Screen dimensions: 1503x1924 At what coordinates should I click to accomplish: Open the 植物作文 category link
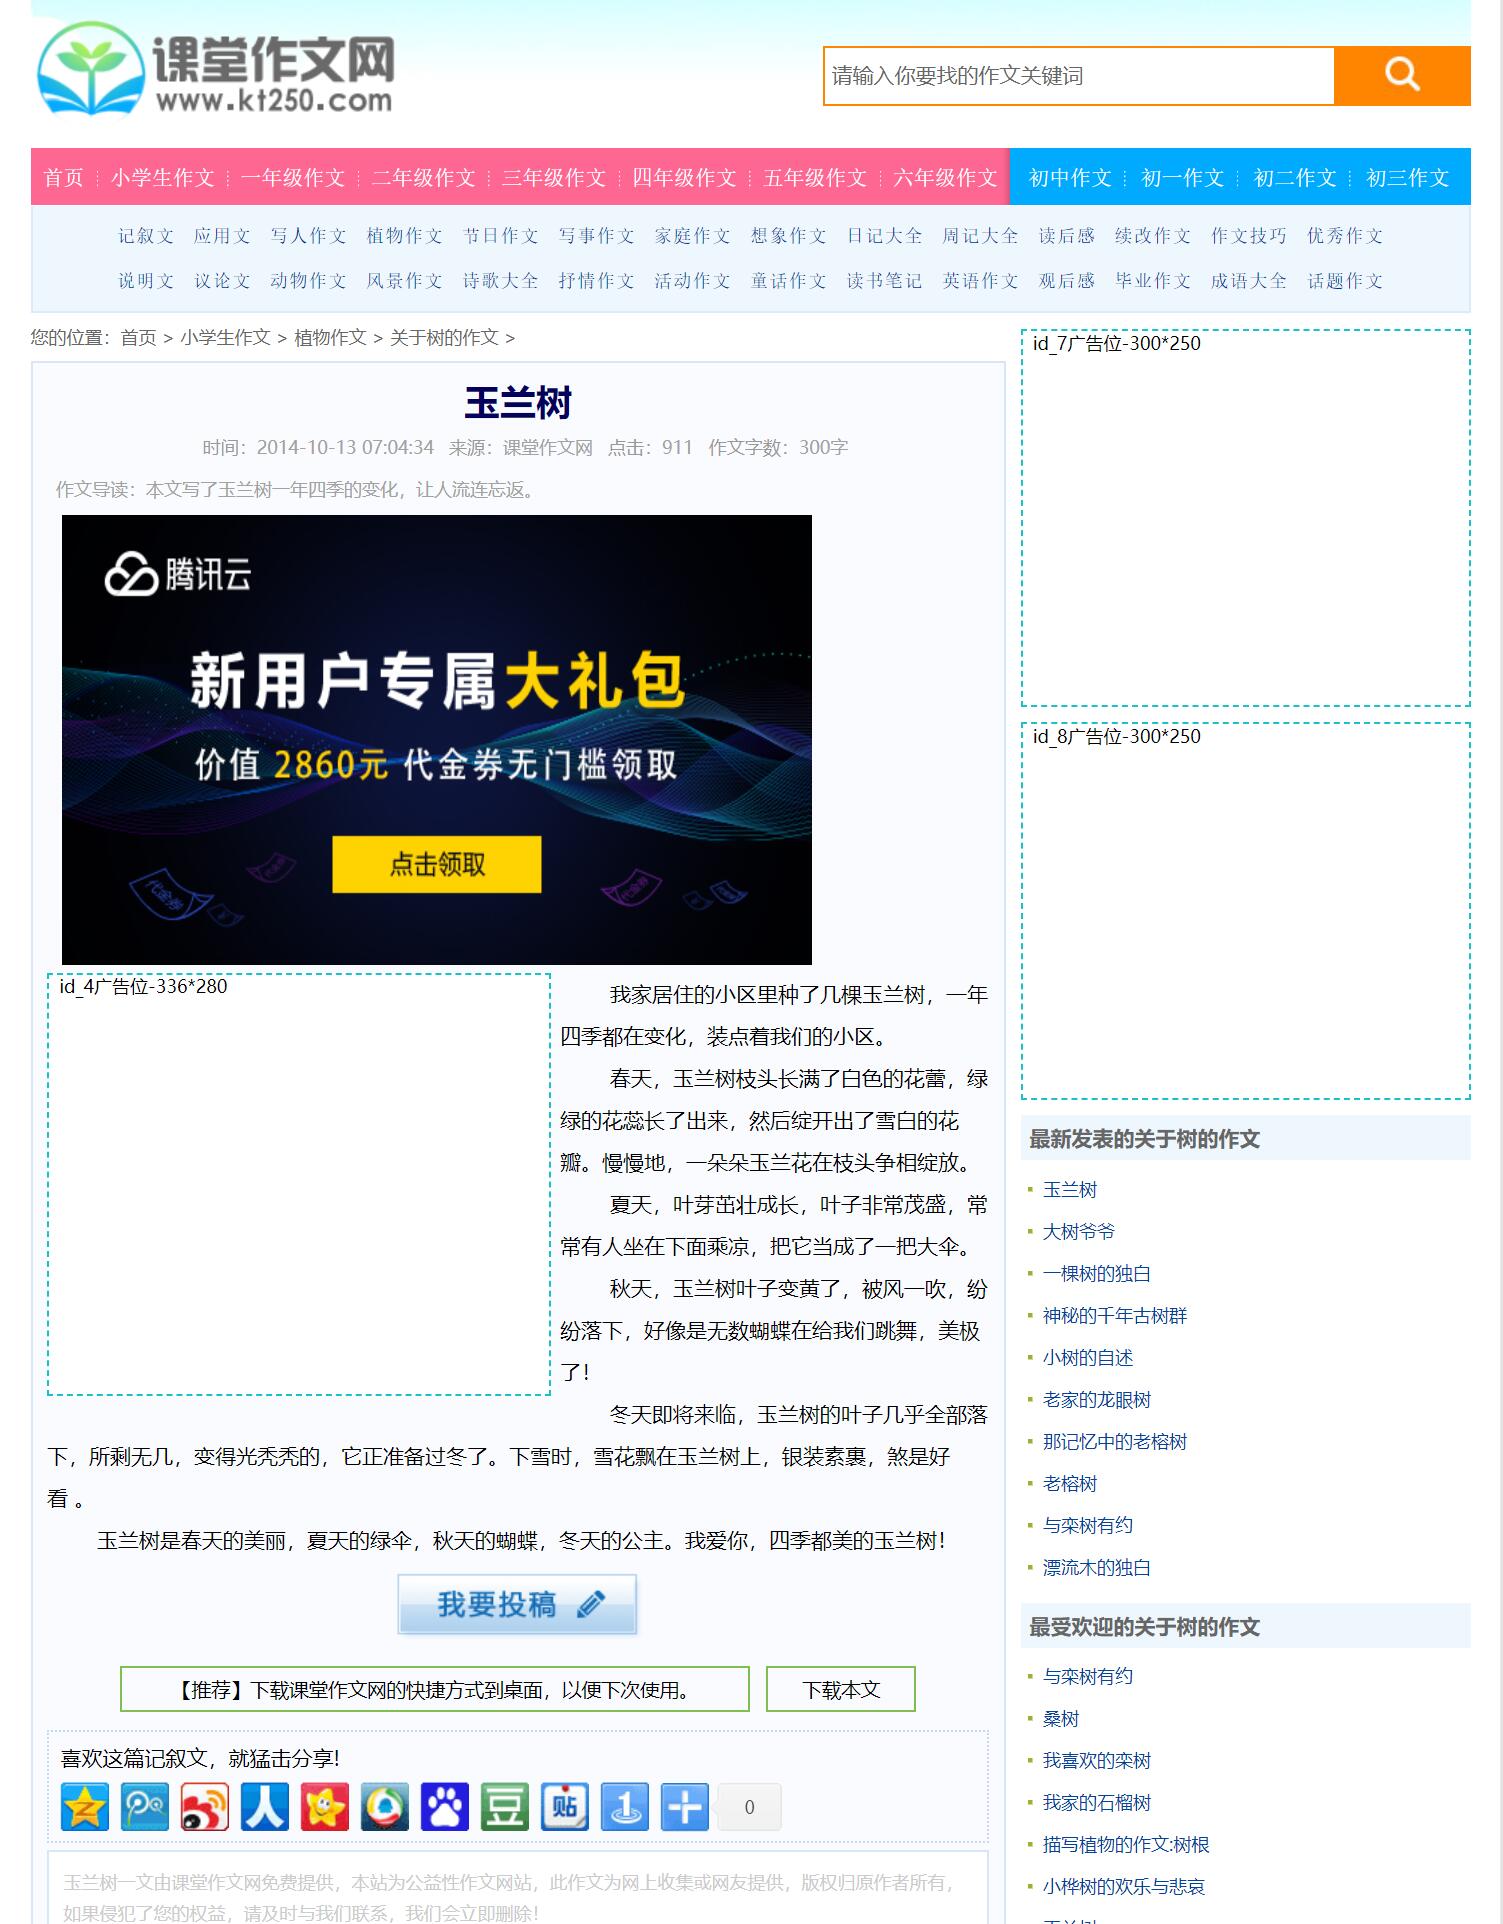(404, 236)
